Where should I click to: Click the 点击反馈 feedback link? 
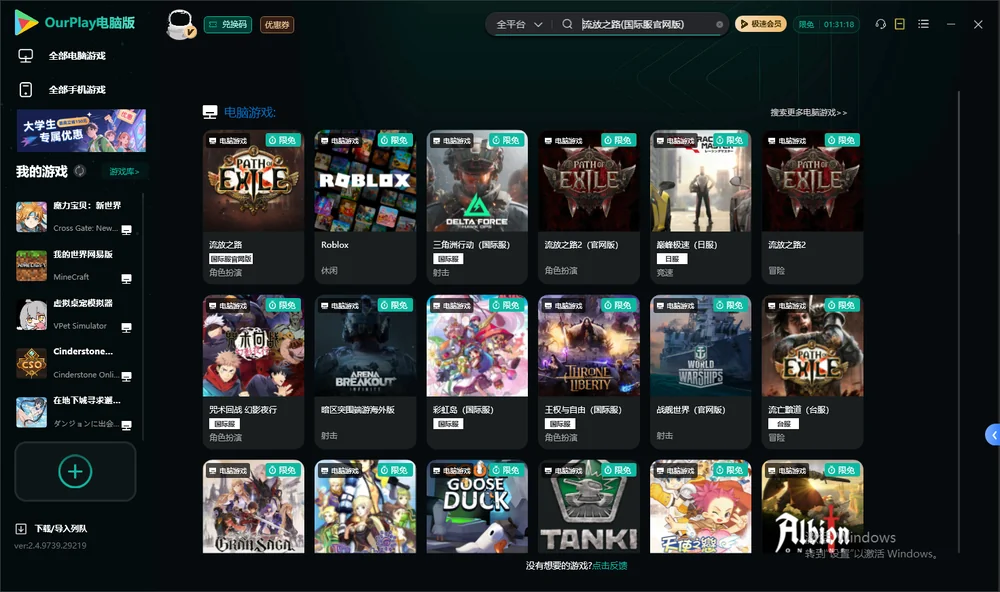(x=610, y=565)
